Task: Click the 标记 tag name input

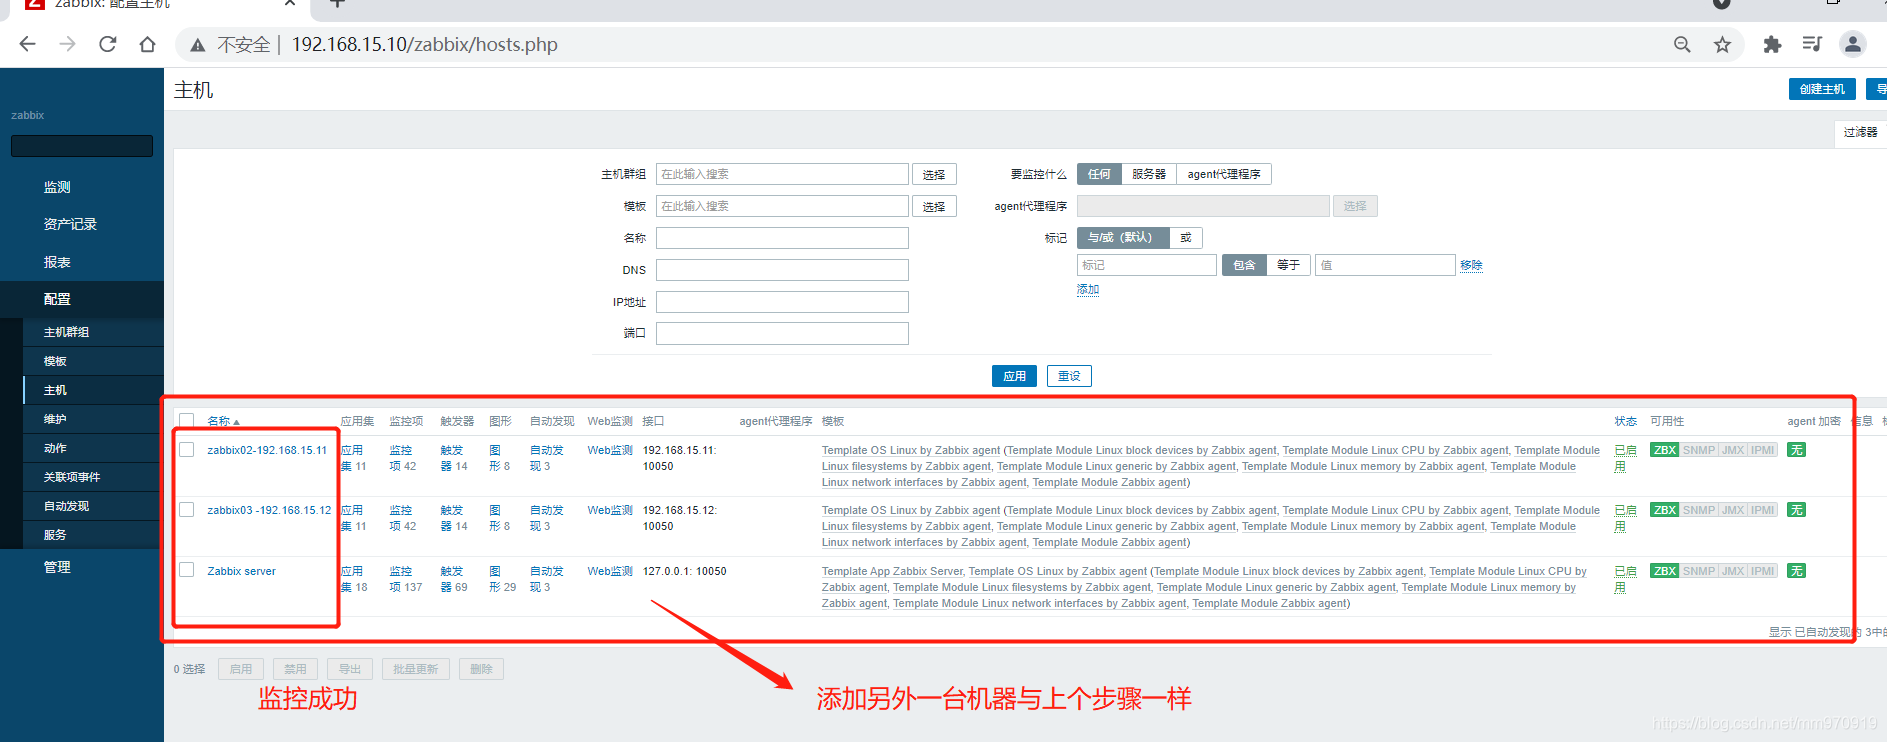Action: 1147,265
